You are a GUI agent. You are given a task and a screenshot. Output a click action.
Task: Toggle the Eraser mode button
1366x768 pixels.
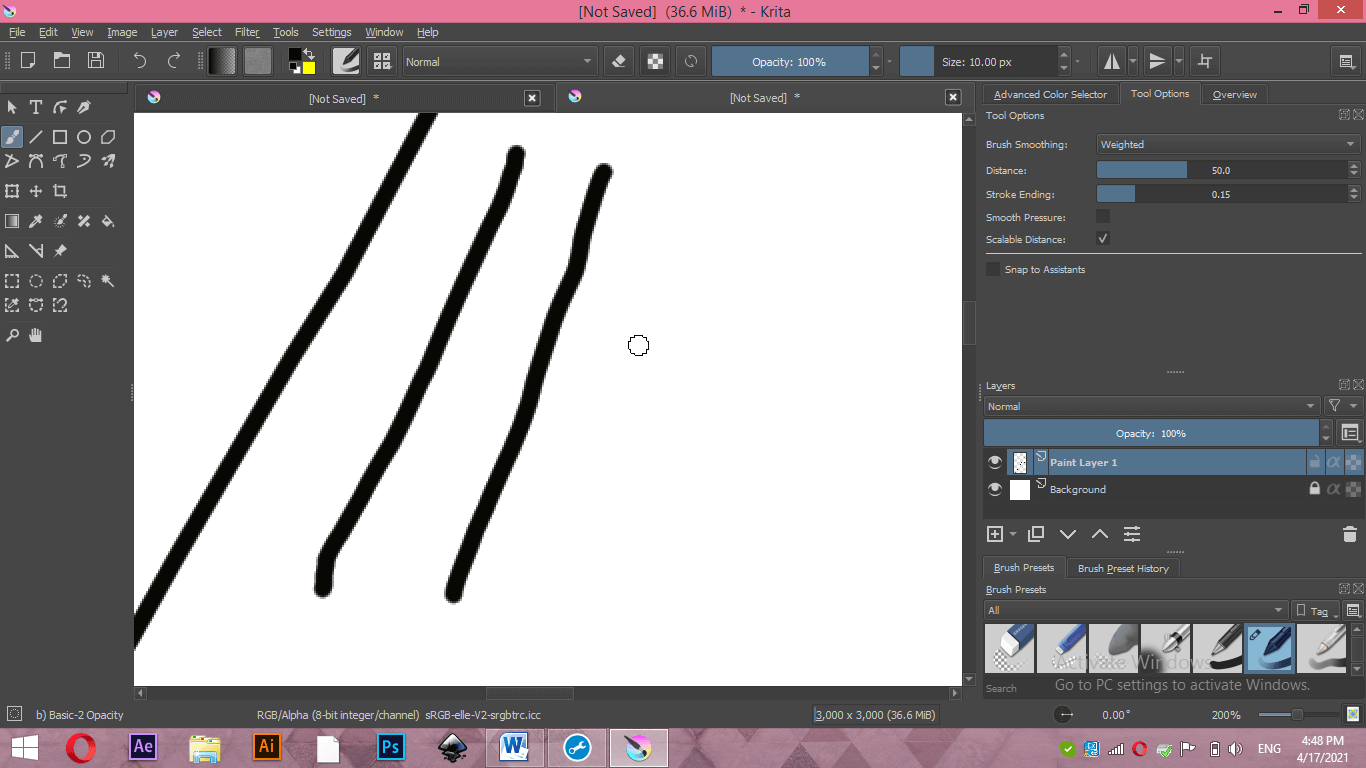(618, 61)
